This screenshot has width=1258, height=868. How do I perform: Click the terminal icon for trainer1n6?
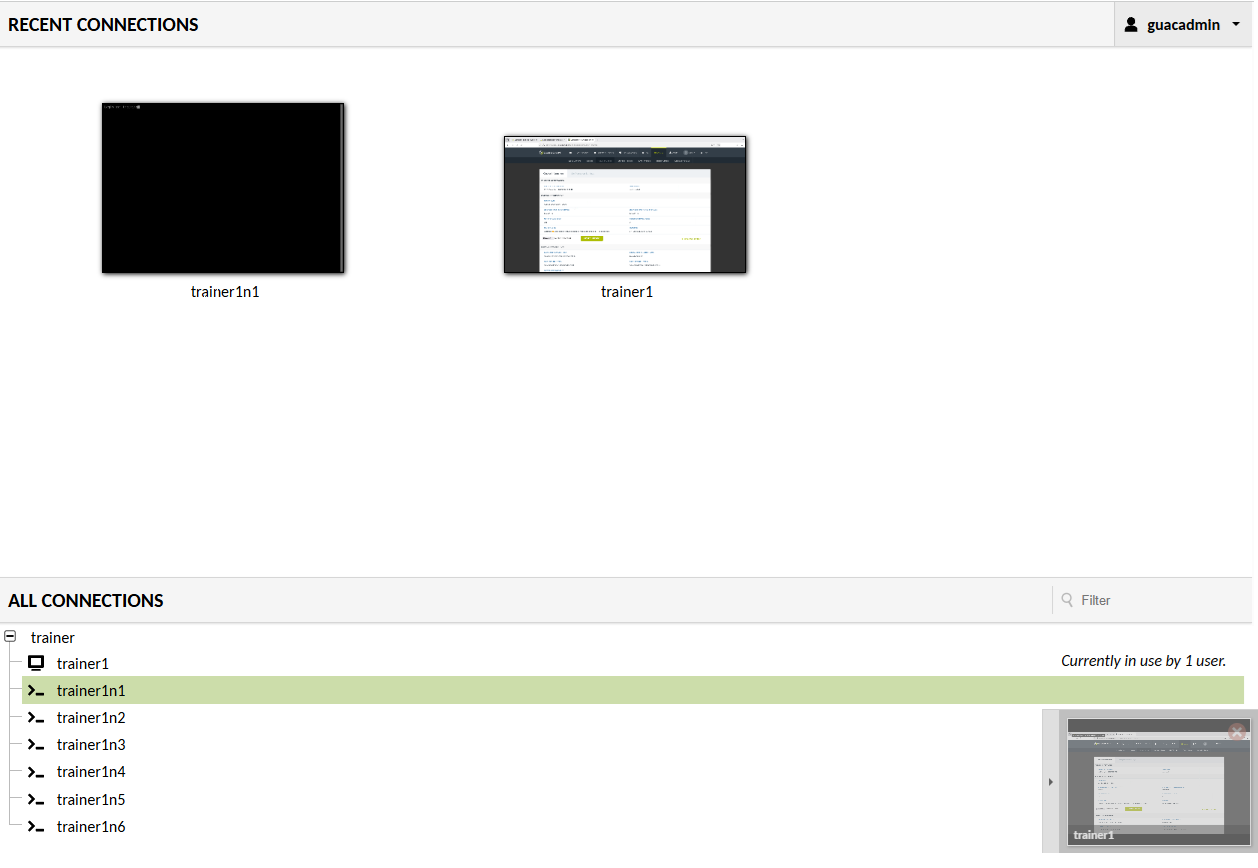click(36, 827)
